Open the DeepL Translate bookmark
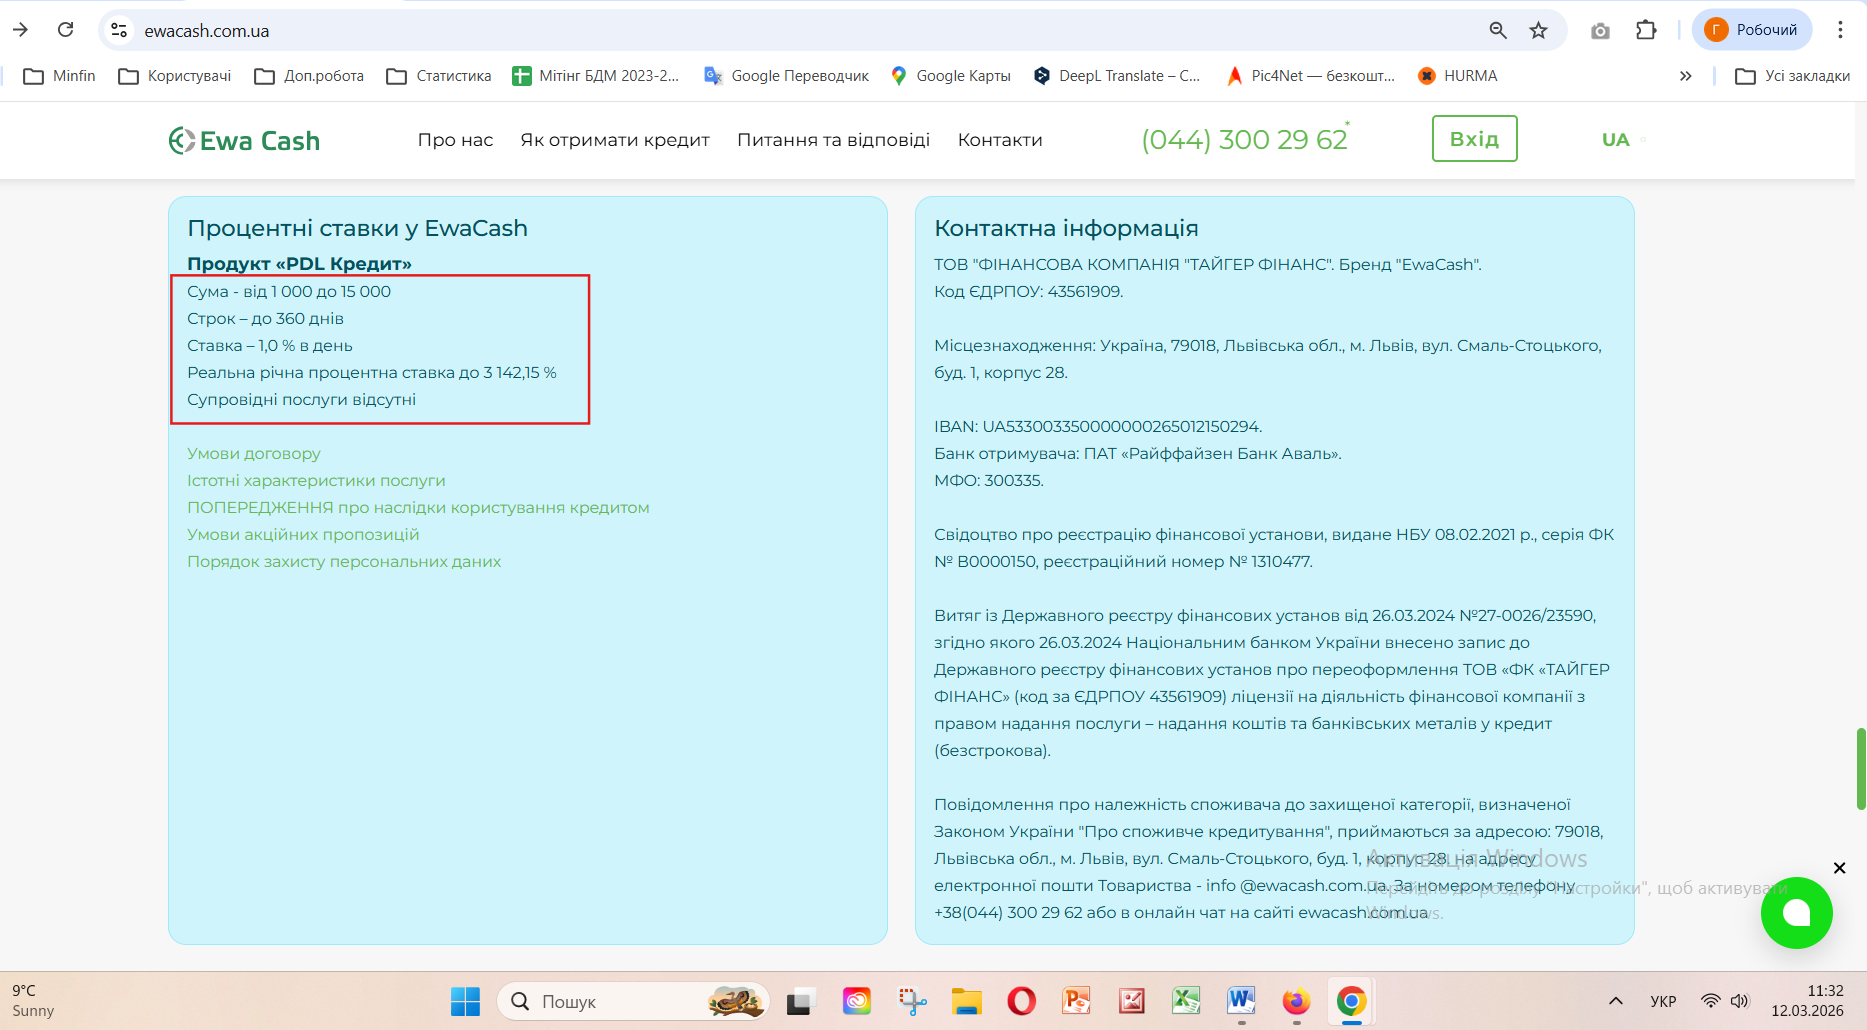Image resolution: width=1867 pixels, height=1030 pixels. [1117, 76]
